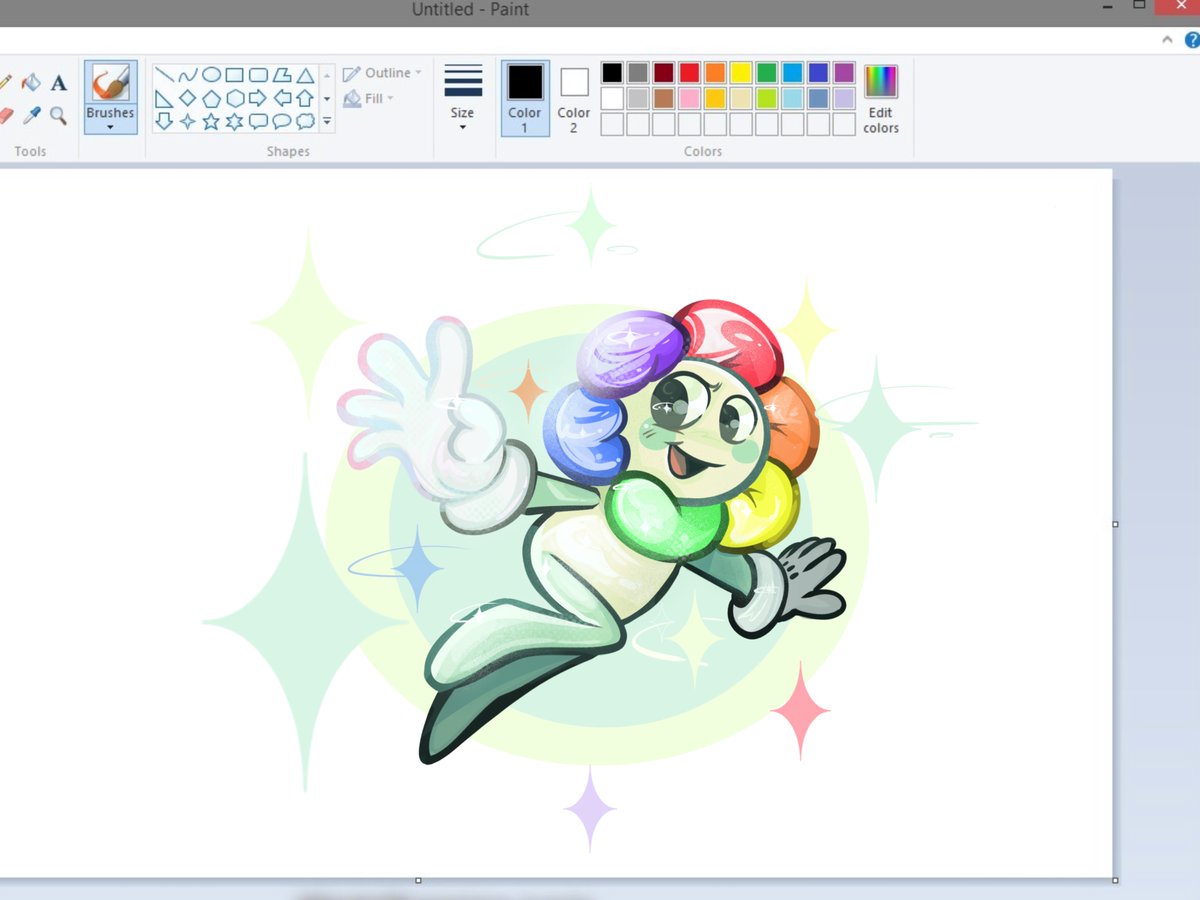The height and width of the screenshot is (900, 1200).
Task: Pick the dark gray color swatch
Action: pyautogui.click(x=638, y=72)
